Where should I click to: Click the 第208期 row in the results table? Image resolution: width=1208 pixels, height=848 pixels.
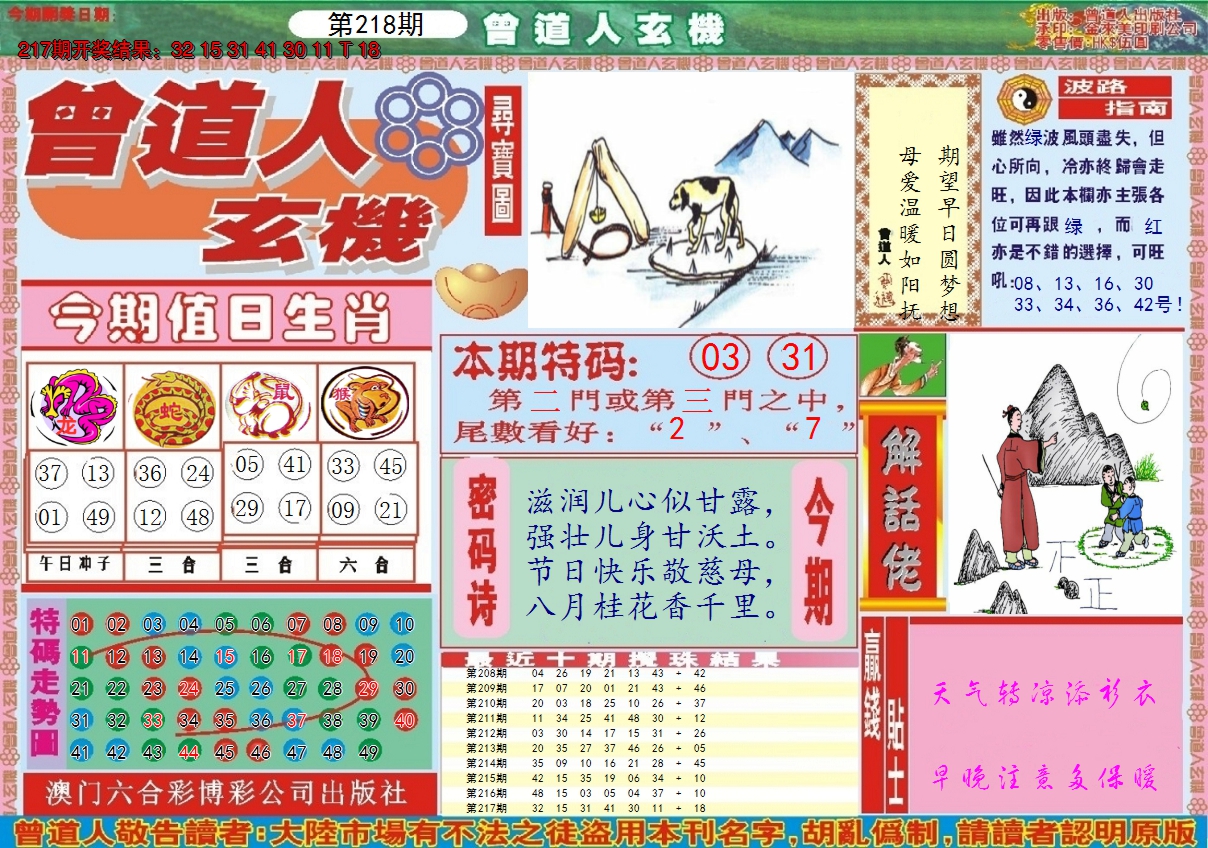(650, 673)
